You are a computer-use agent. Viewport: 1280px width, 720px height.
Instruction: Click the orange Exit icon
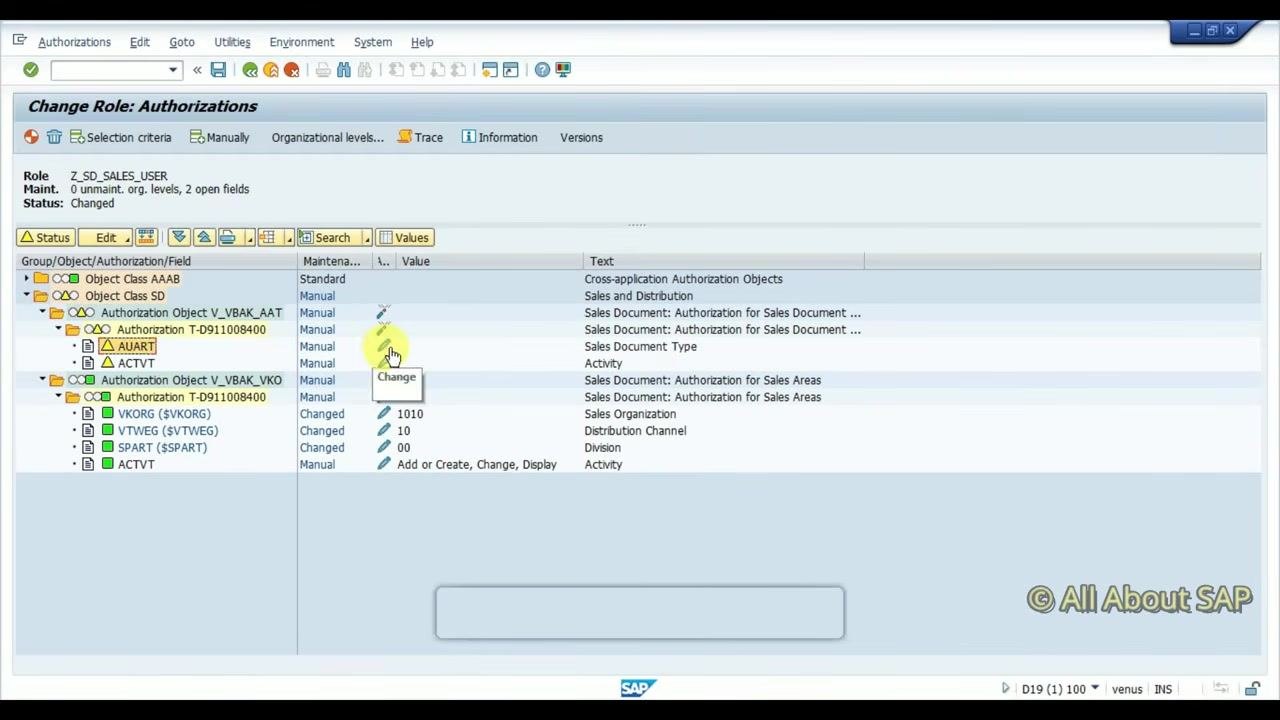[271, 70]
